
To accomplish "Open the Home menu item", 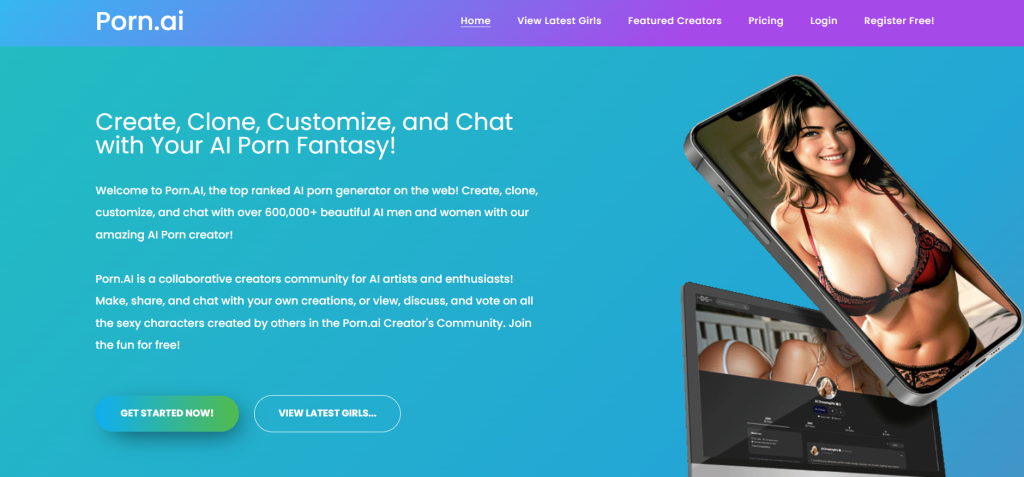I will [x=475, y=21].
